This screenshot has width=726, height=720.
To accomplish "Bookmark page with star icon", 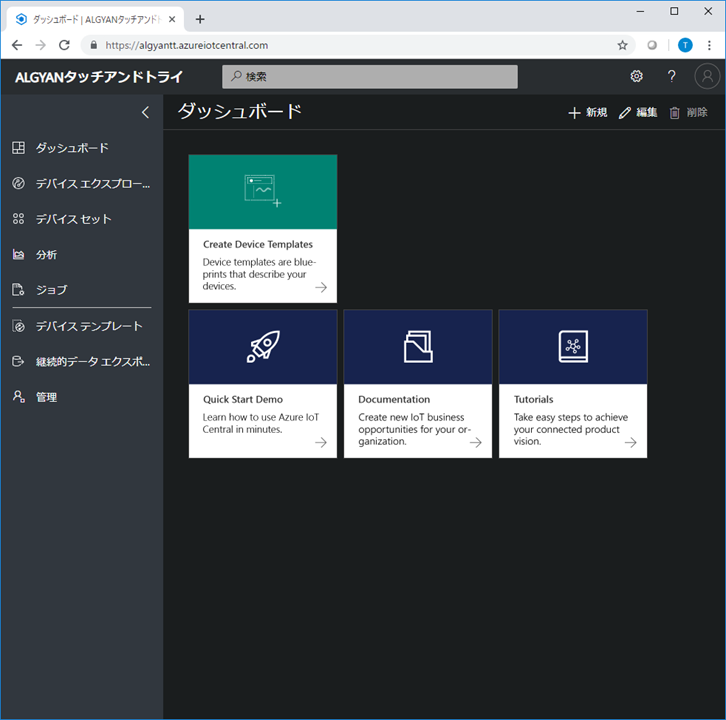I will coord(622,45).
